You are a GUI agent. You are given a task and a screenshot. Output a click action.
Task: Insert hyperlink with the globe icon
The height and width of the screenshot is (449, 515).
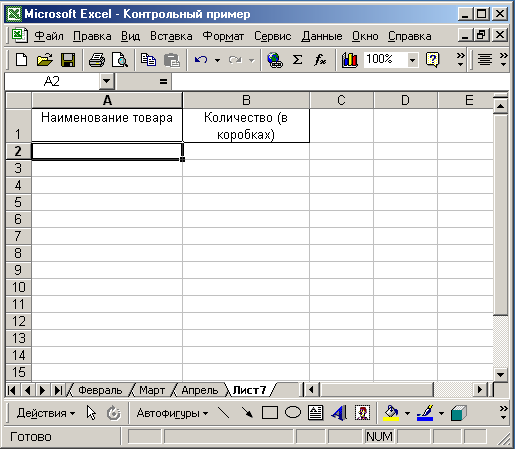coord(275,60)
